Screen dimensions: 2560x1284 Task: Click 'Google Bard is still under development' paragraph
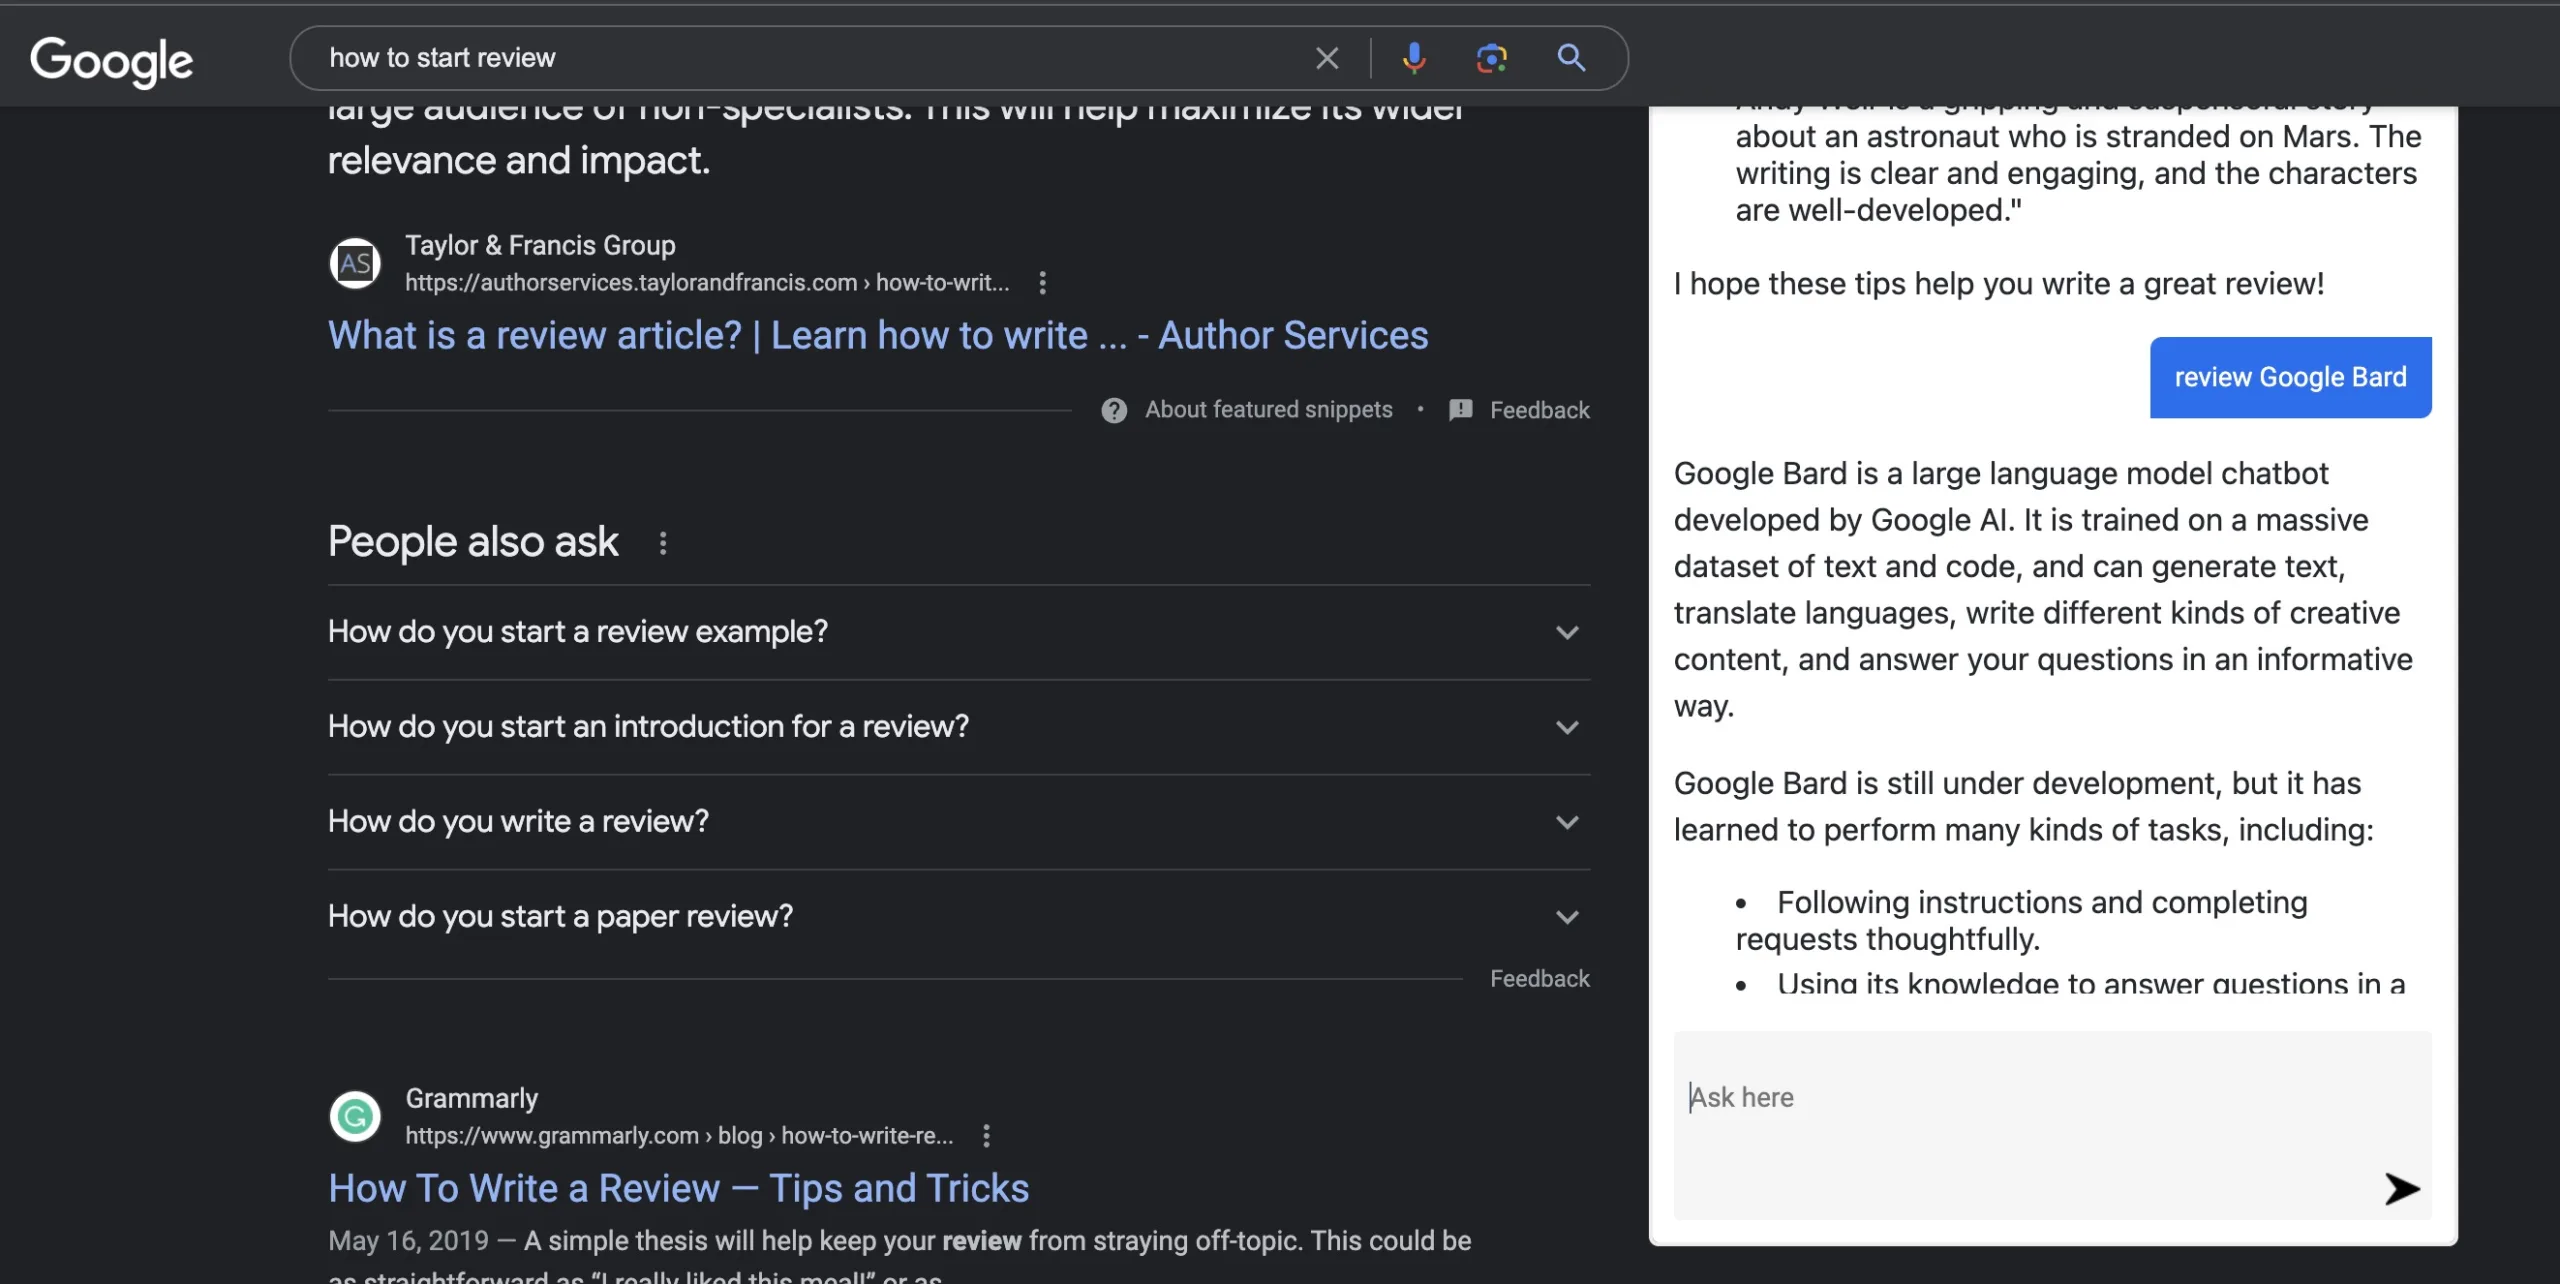[2023, 807]
